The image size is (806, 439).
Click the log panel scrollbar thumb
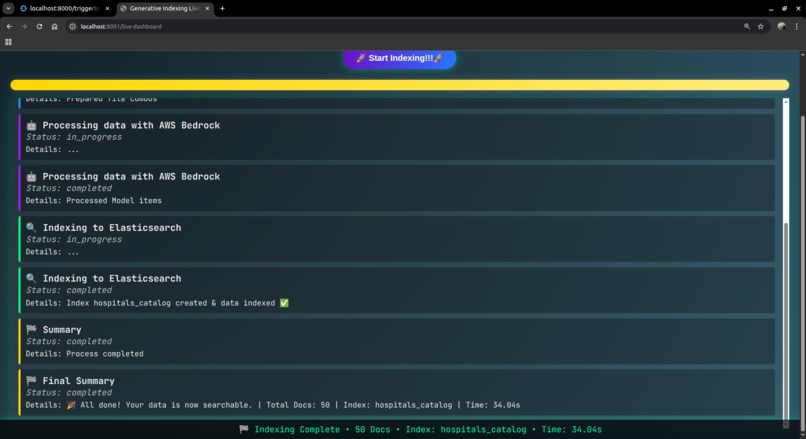785,321
